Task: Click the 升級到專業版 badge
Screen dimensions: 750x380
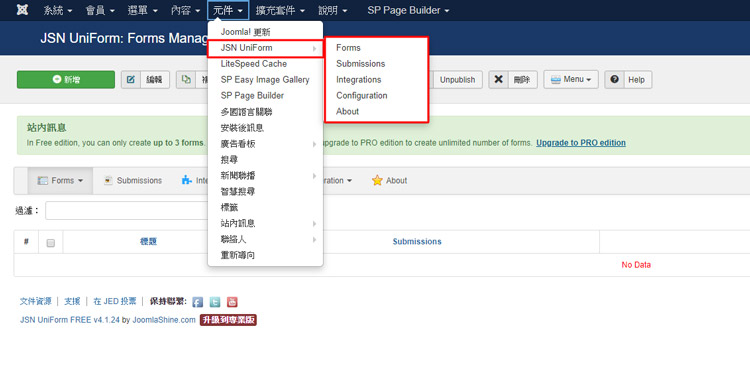Action: tap(228, 320)
